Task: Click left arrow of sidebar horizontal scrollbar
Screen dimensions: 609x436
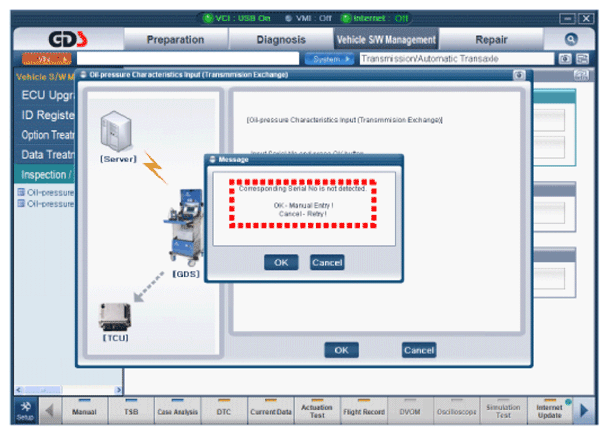Action: click(19, 389)
